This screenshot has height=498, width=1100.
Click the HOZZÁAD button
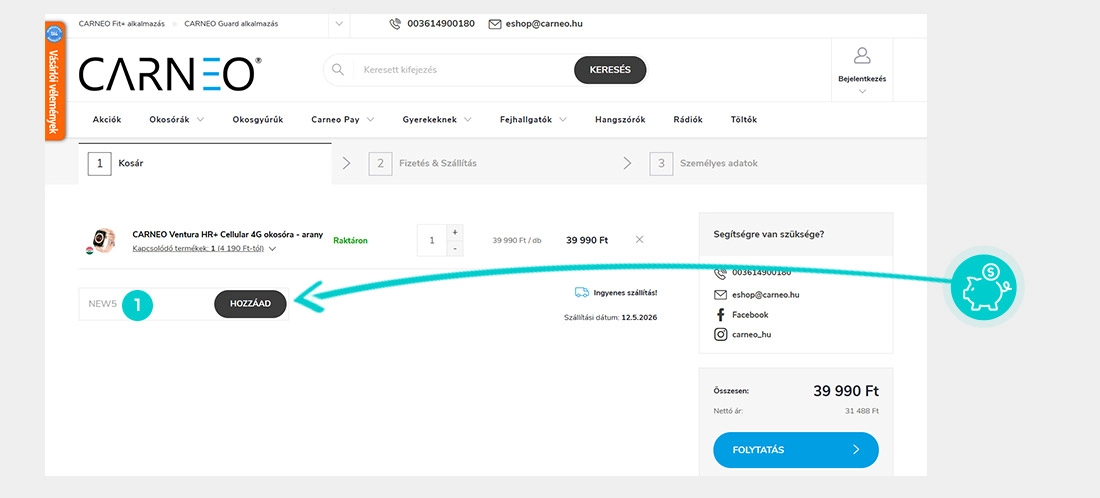[250, 304]
